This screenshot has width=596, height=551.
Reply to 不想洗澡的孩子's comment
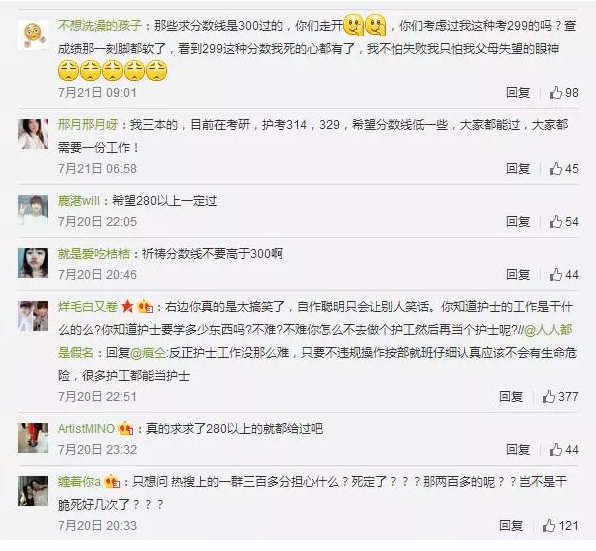coord(518,92)
